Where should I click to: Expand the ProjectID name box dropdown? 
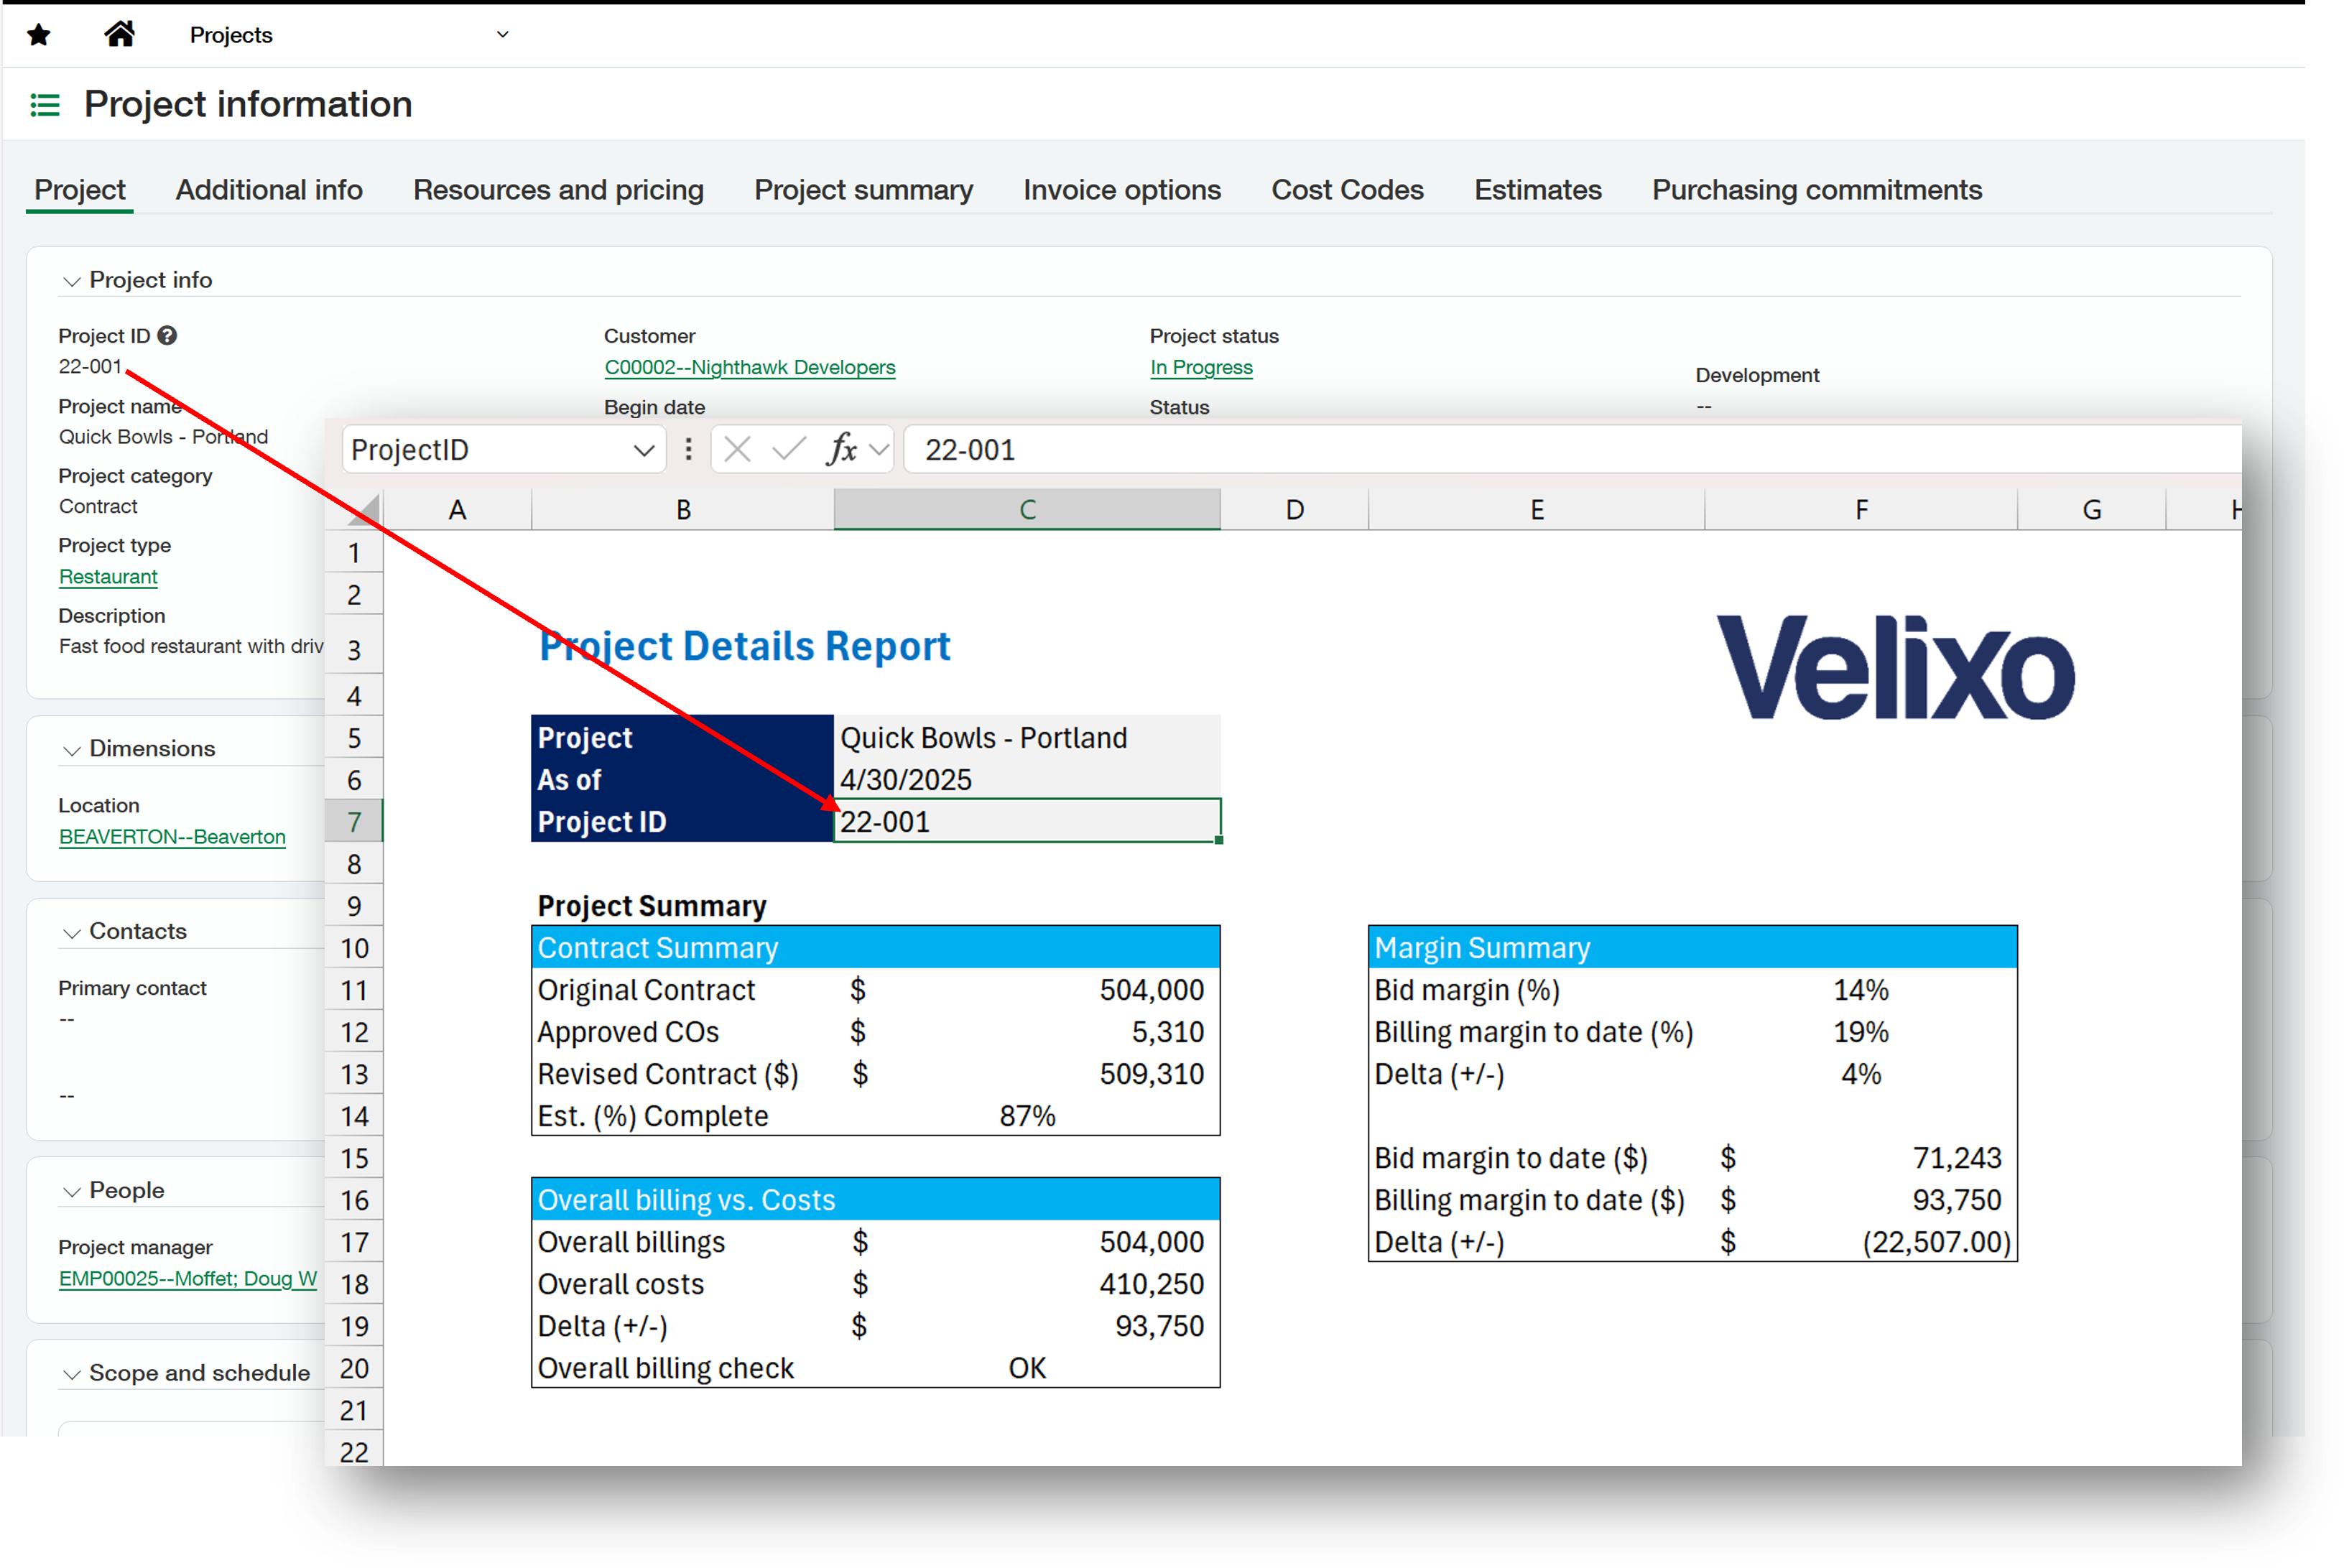pyautogui.click(x=644, y=451)
